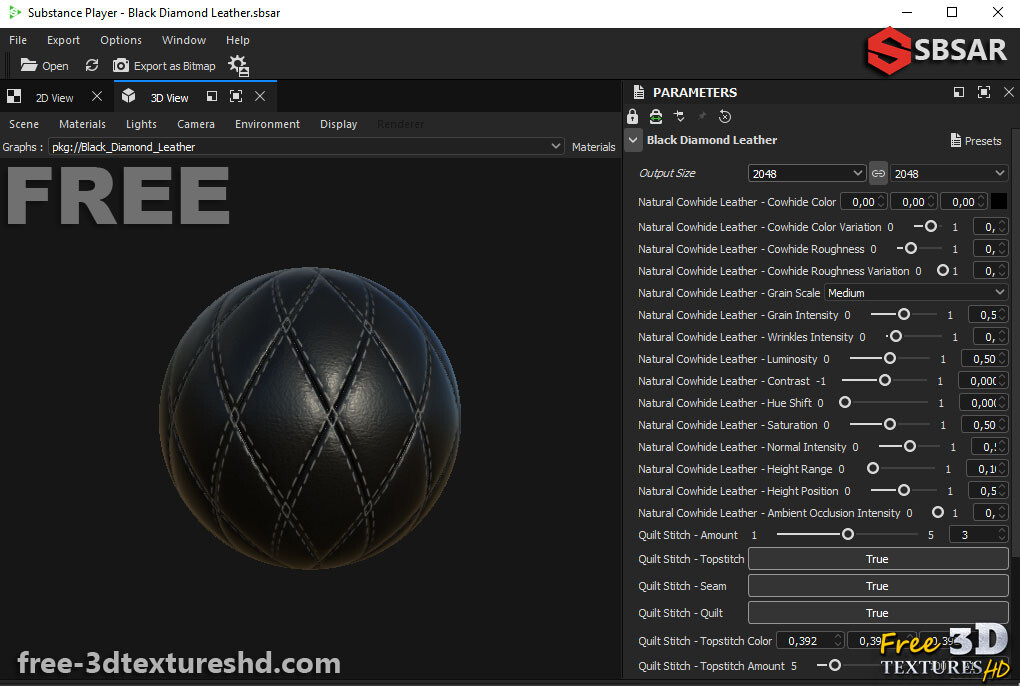This screenshot has width=1020, height=686.
Task: Expand the Grain Scale dropdown showing Medium
Action: pyautogui.click(x=915, y=292)
